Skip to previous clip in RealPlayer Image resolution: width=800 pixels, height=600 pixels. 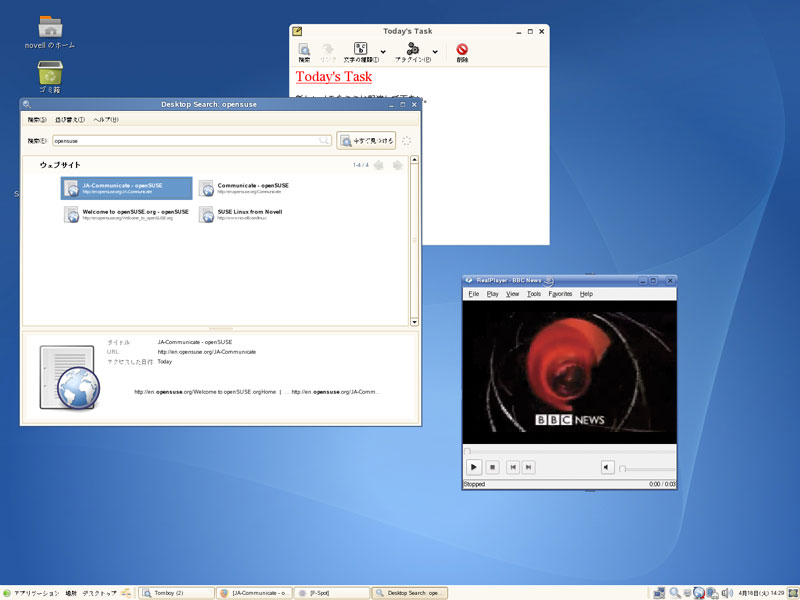(513, 467)
